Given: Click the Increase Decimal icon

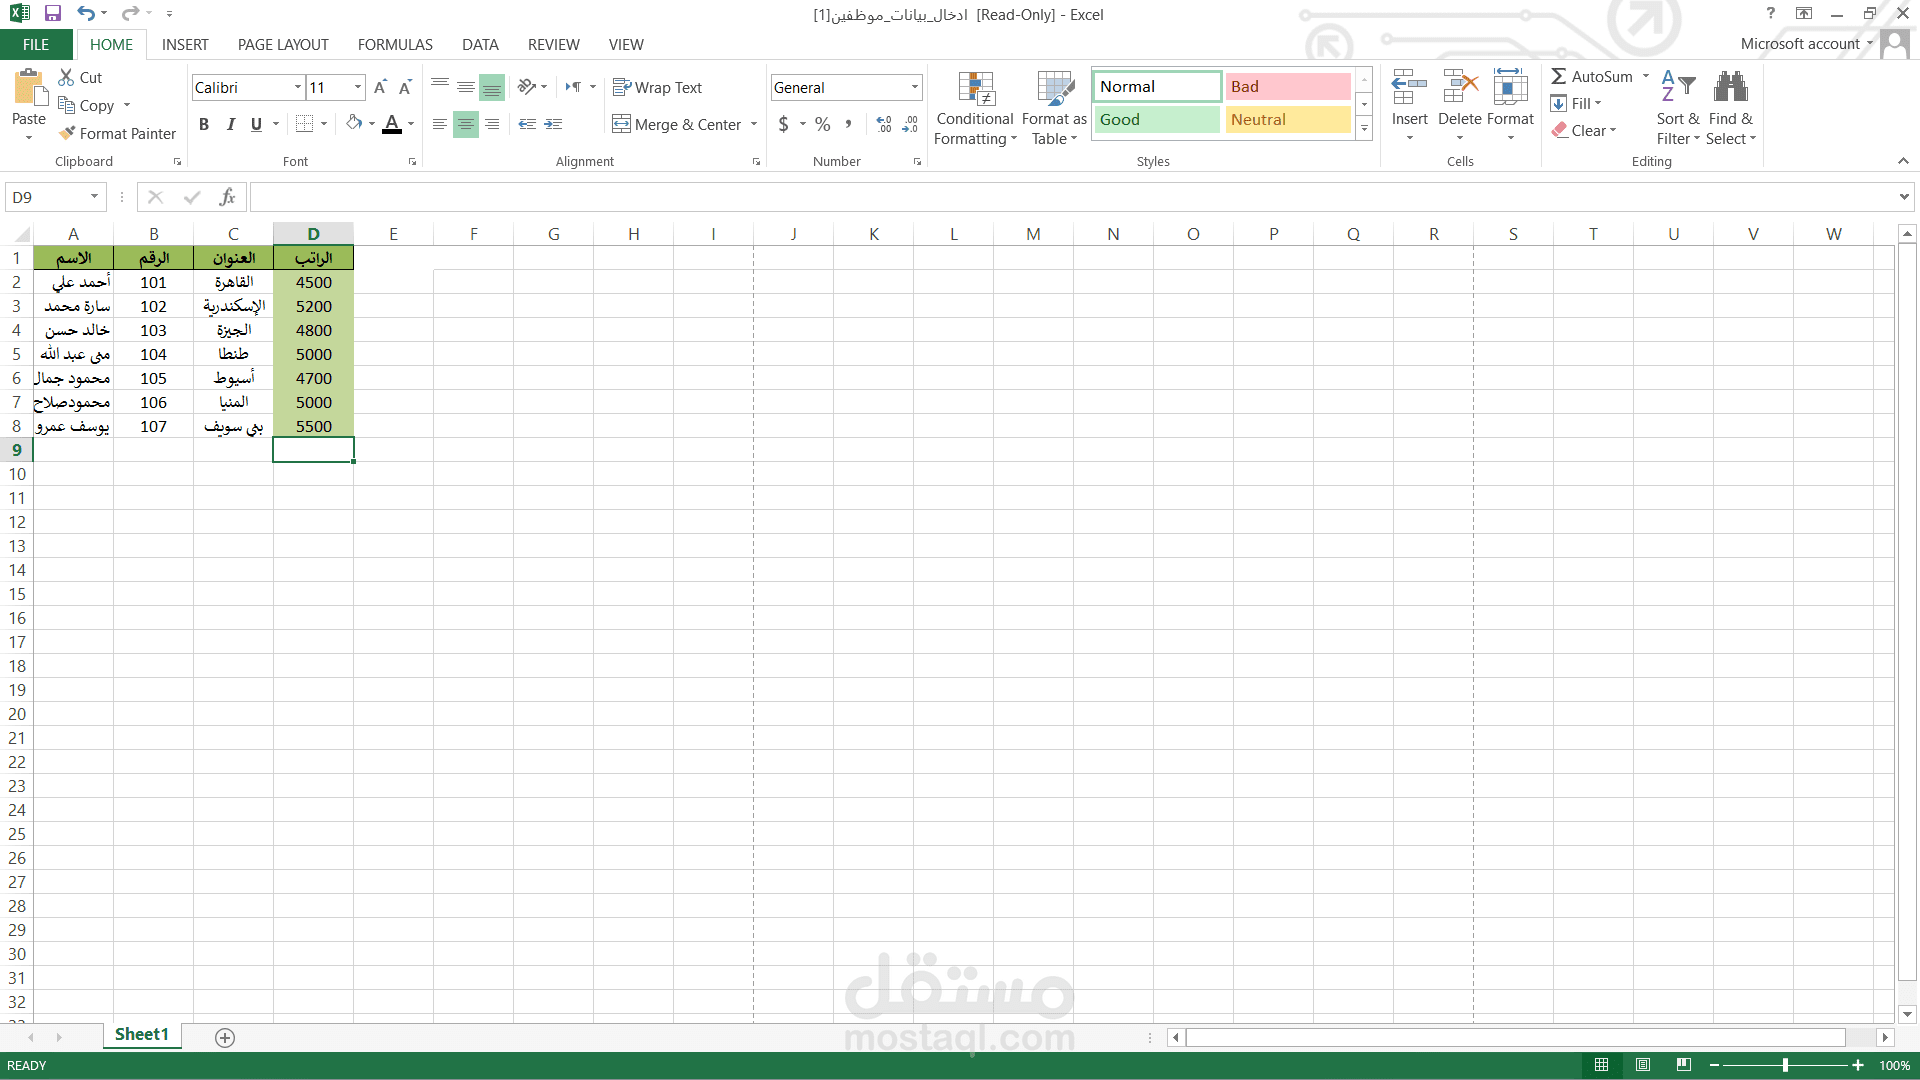Looking at the screenshot, I should (884, 124).
